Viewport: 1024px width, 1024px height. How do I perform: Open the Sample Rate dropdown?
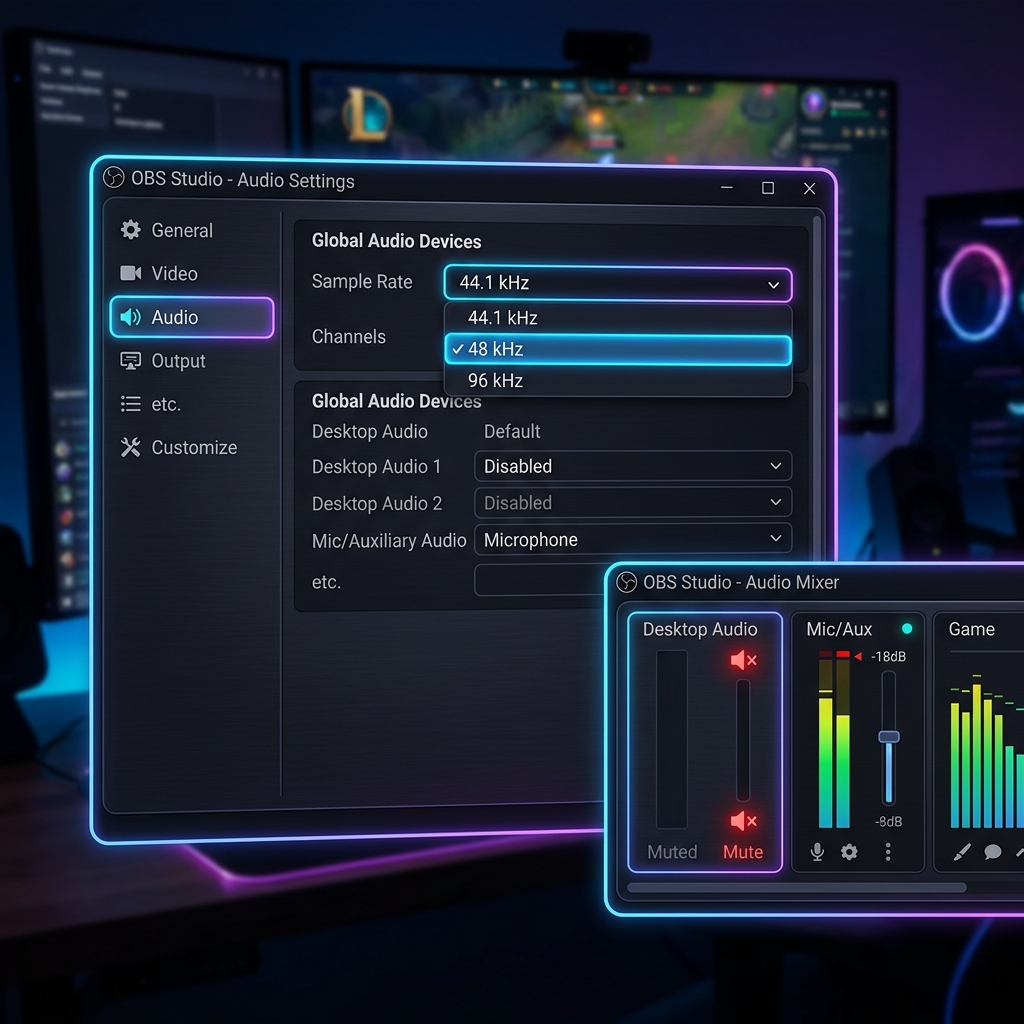pos(618,284)
